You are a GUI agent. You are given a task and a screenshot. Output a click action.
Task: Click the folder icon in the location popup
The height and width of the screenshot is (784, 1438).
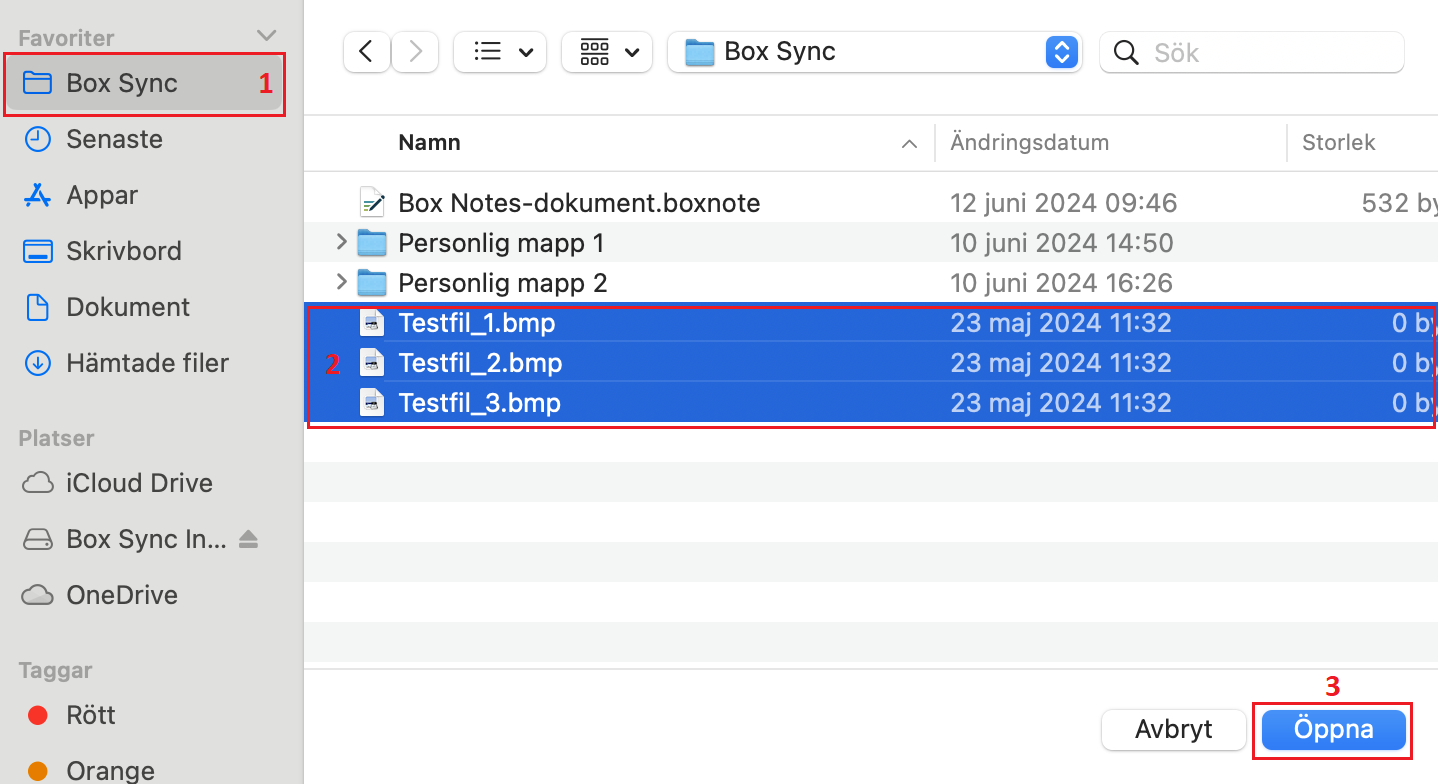tap(699, 52)
